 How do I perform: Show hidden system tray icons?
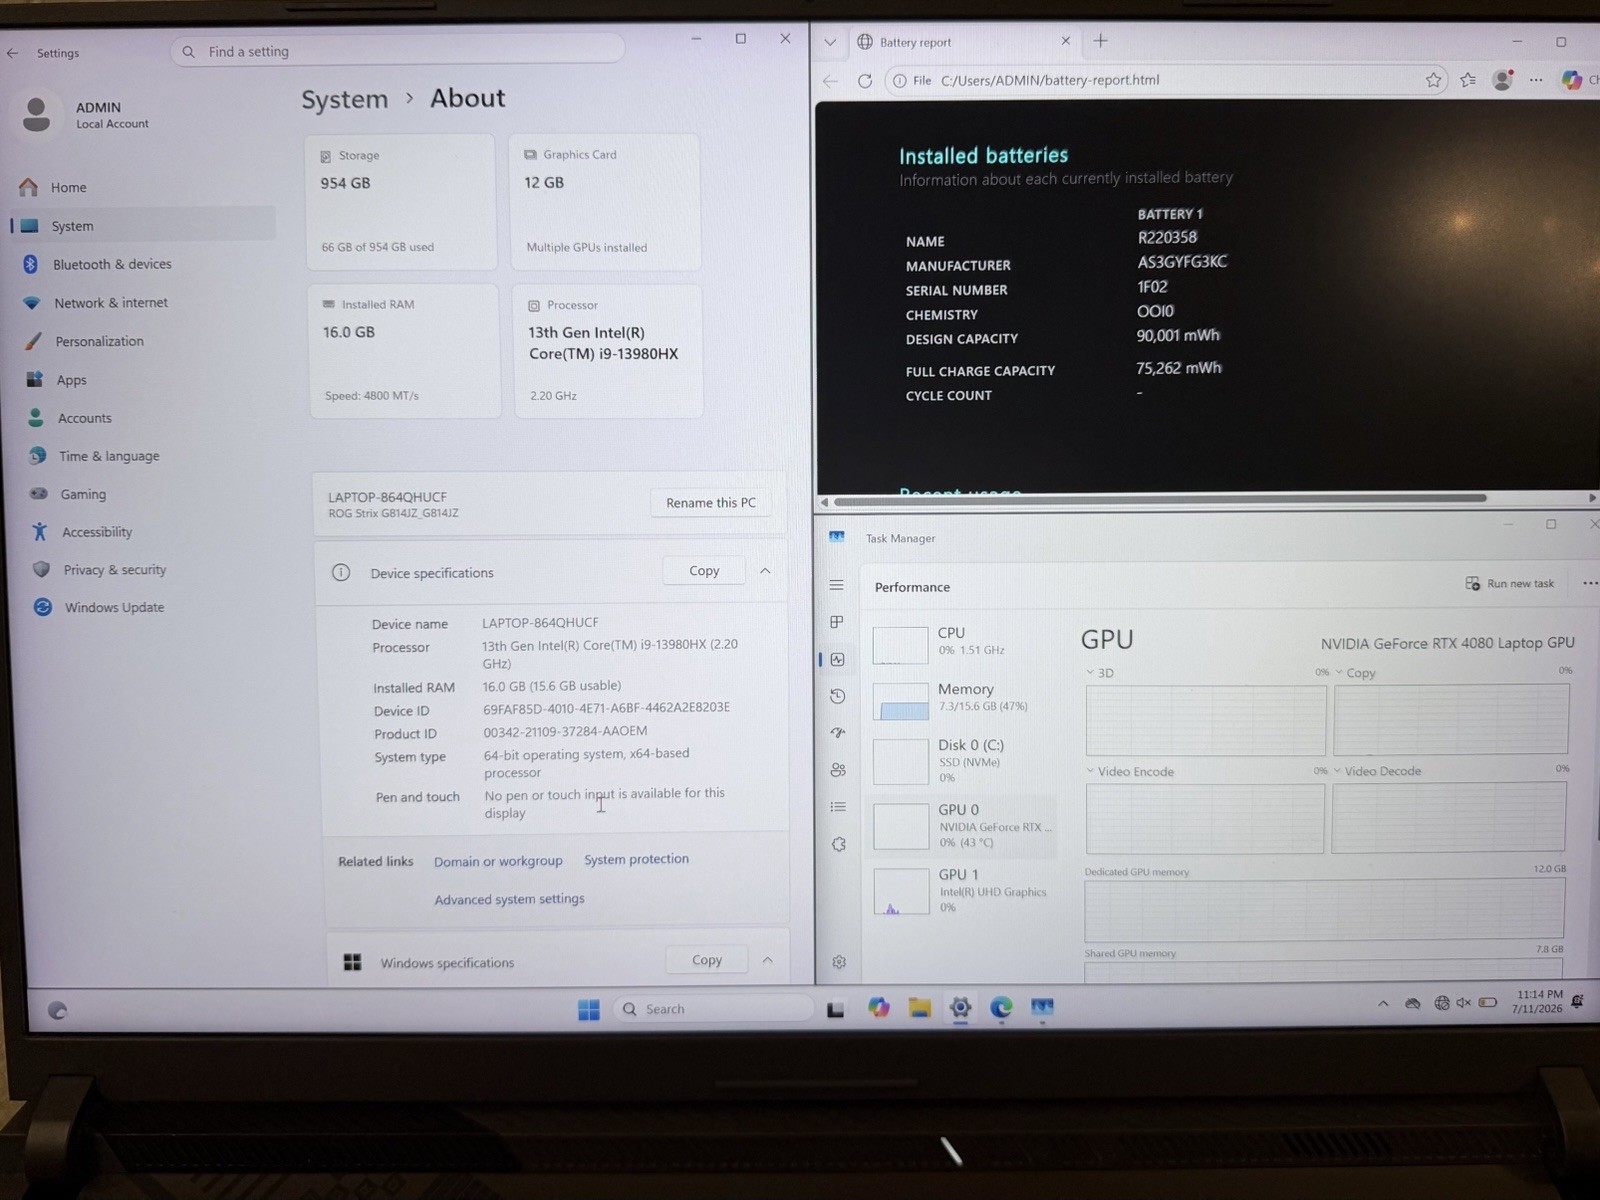tap(1383, 1003)
